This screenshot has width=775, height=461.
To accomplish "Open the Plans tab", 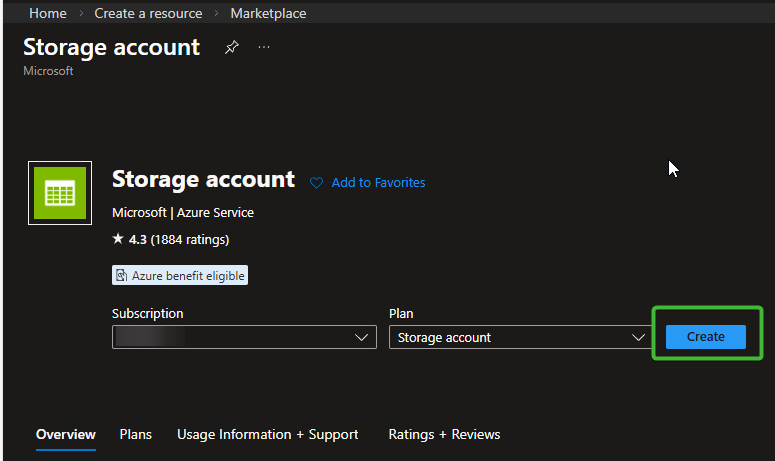I will pos(136,435).
